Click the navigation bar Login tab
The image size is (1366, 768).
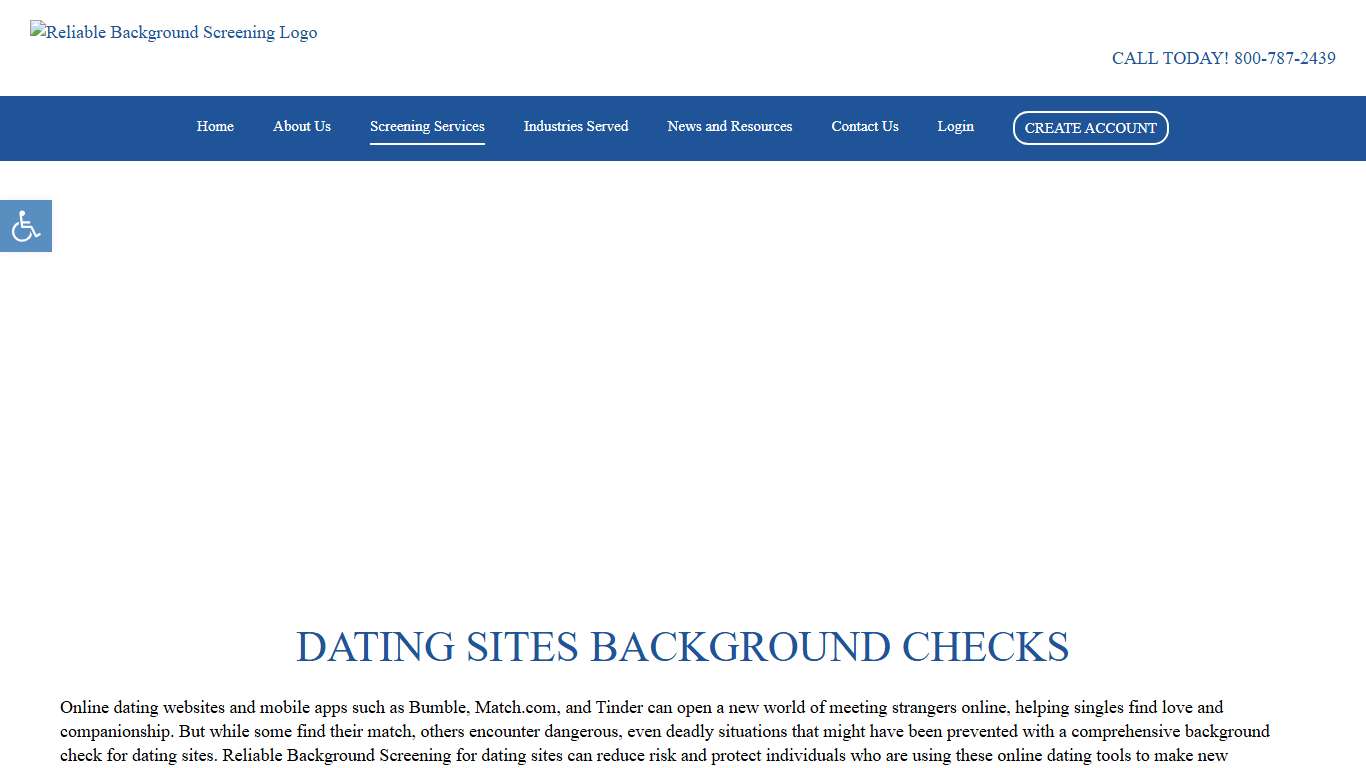pos(955,127)
